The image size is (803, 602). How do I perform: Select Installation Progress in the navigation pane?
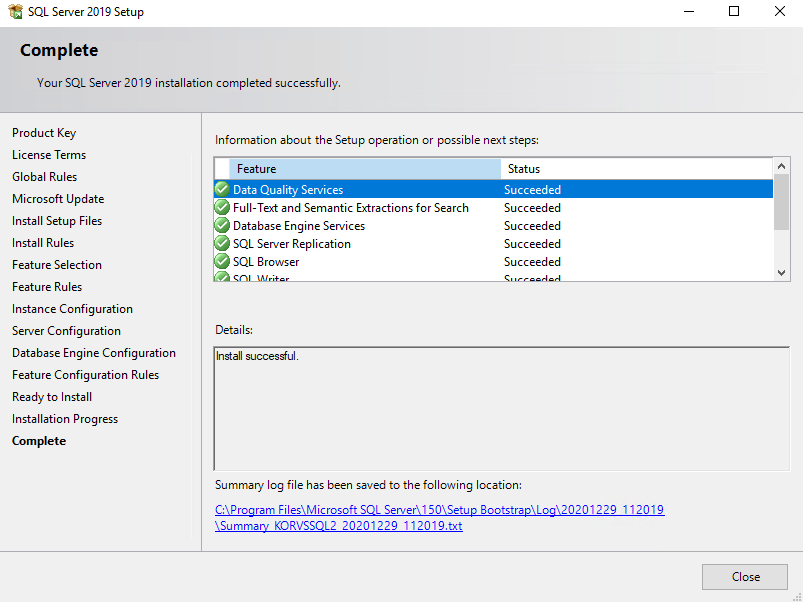tap(64, 418)
